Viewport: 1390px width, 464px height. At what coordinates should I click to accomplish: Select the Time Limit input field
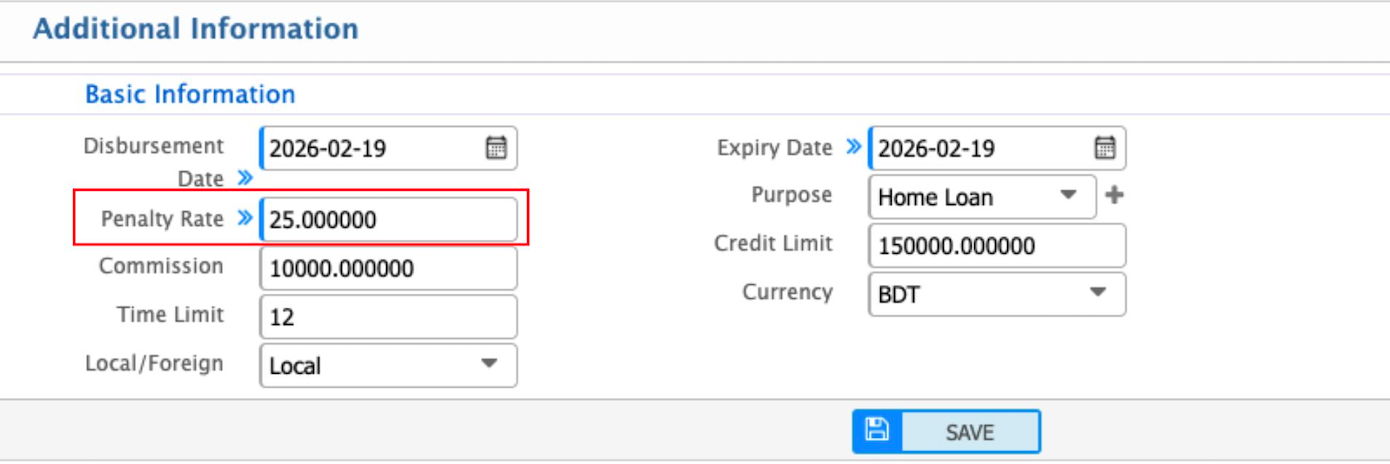click(388, 317)
